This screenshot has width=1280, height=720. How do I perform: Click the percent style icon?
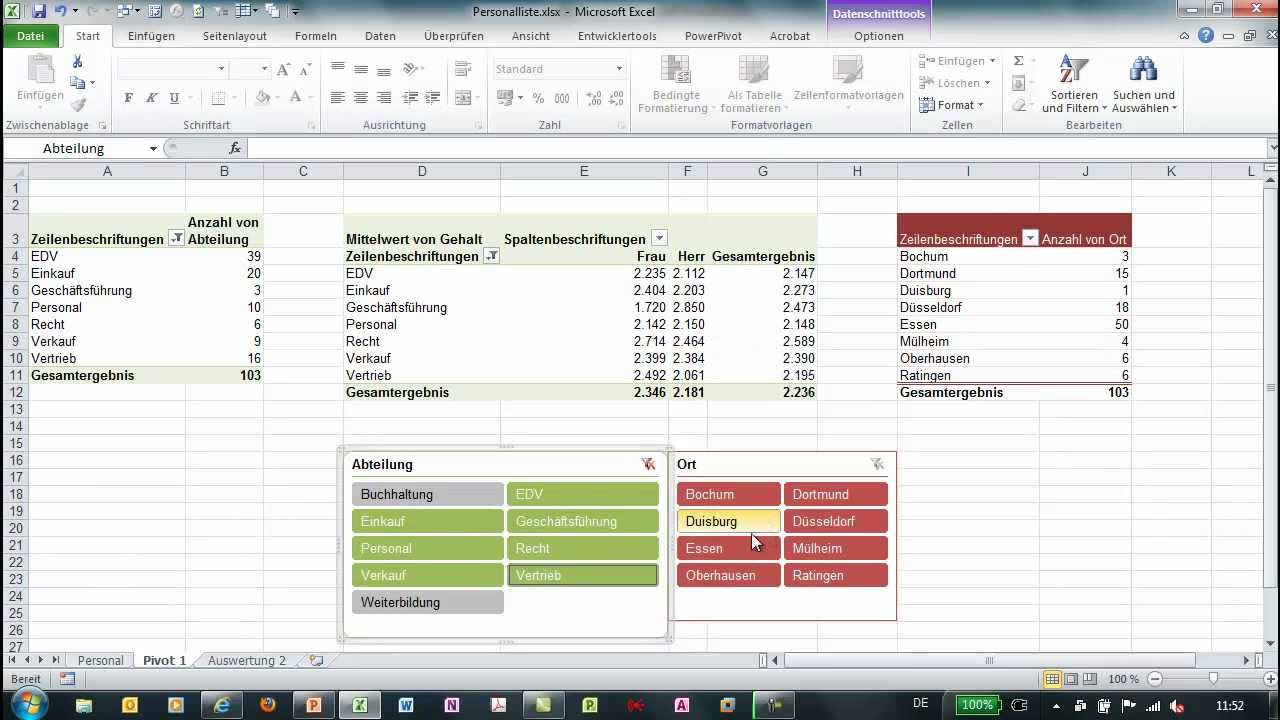[x=538, y=98]
